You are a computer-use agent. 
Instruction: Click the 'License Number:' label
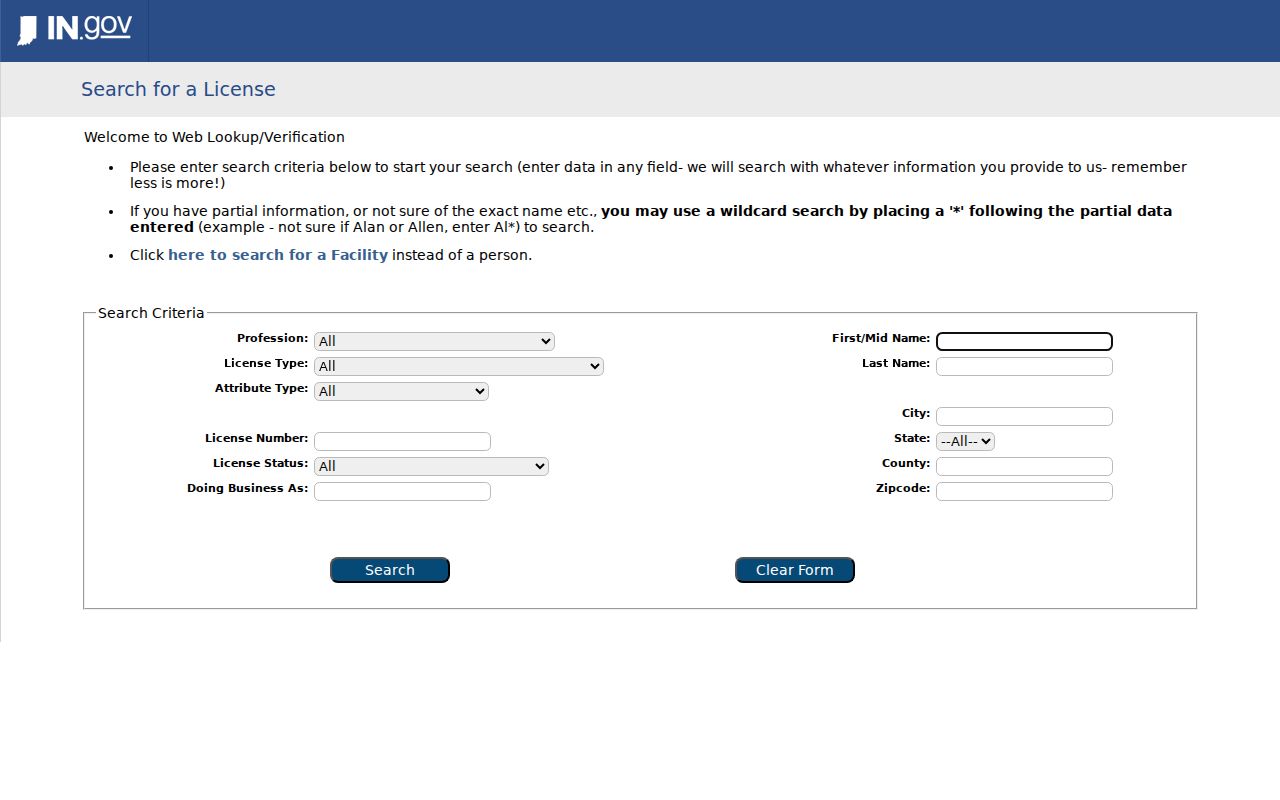pyautogui.click(x=257, y=438)
